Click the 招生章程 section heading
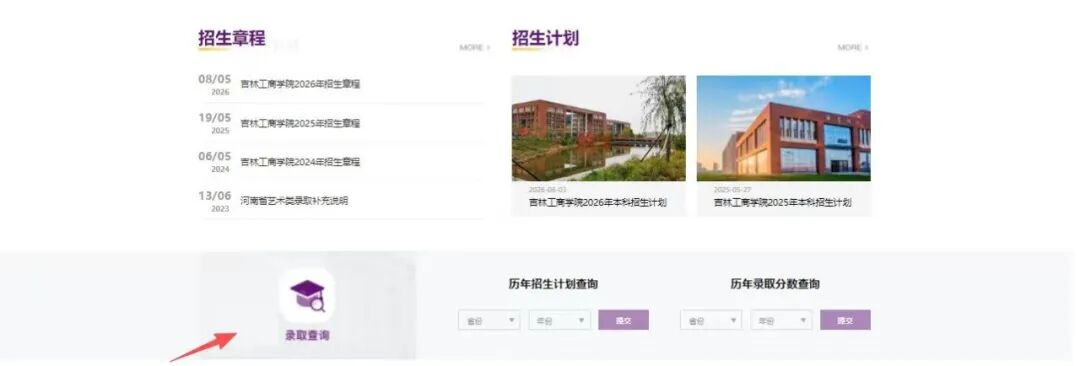Image resolution: width=1080 pixels, height=366 pixels. click(x=231, y=38)
